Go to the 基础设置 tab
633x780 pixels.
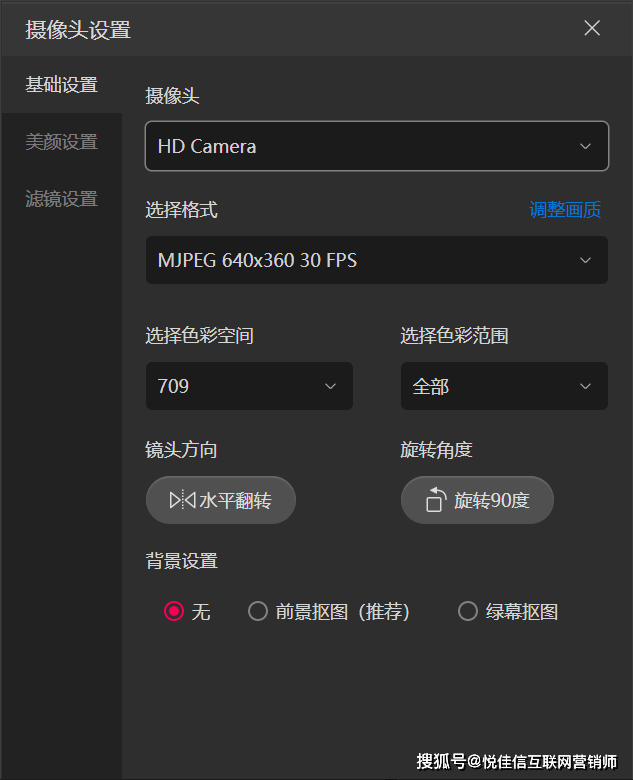tap(62, 85)
